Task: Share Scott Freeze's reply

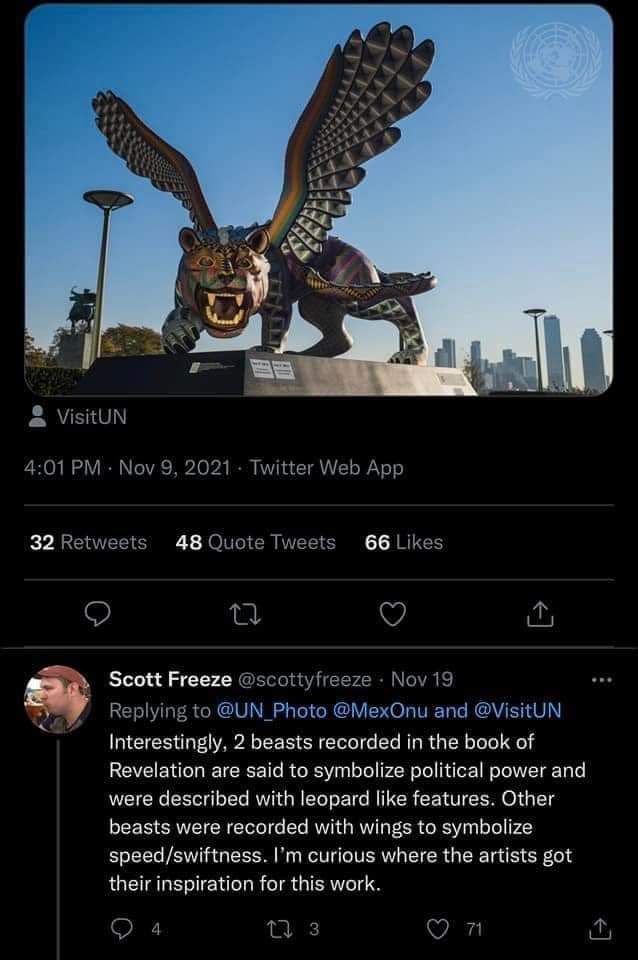Action: click(x=601, y=929)
